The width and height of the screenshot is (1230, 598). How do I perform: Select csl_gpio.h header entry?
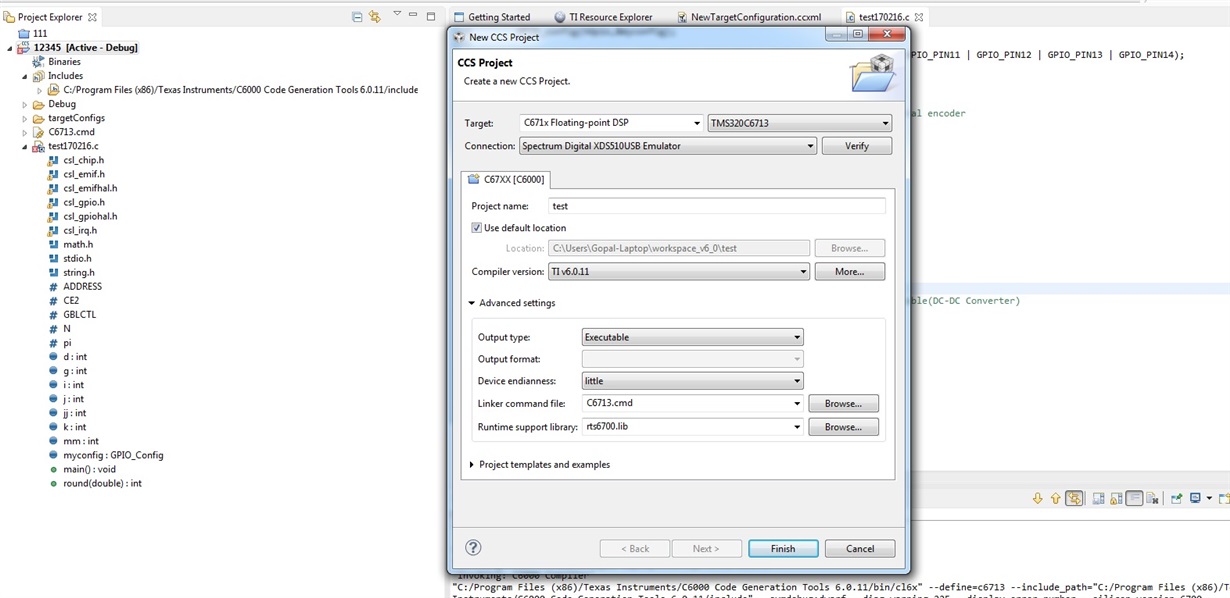[x=84, y=202]
